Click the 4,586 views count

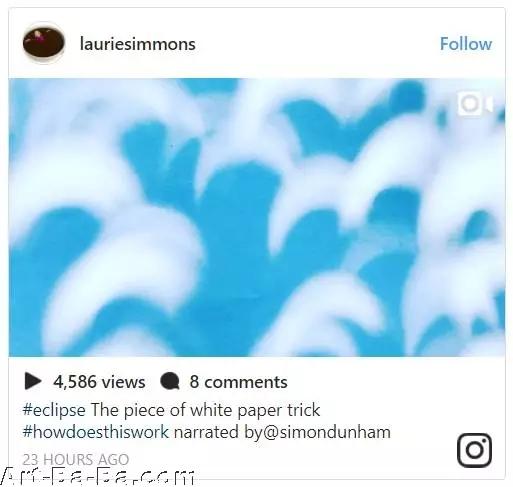point(99,382)
